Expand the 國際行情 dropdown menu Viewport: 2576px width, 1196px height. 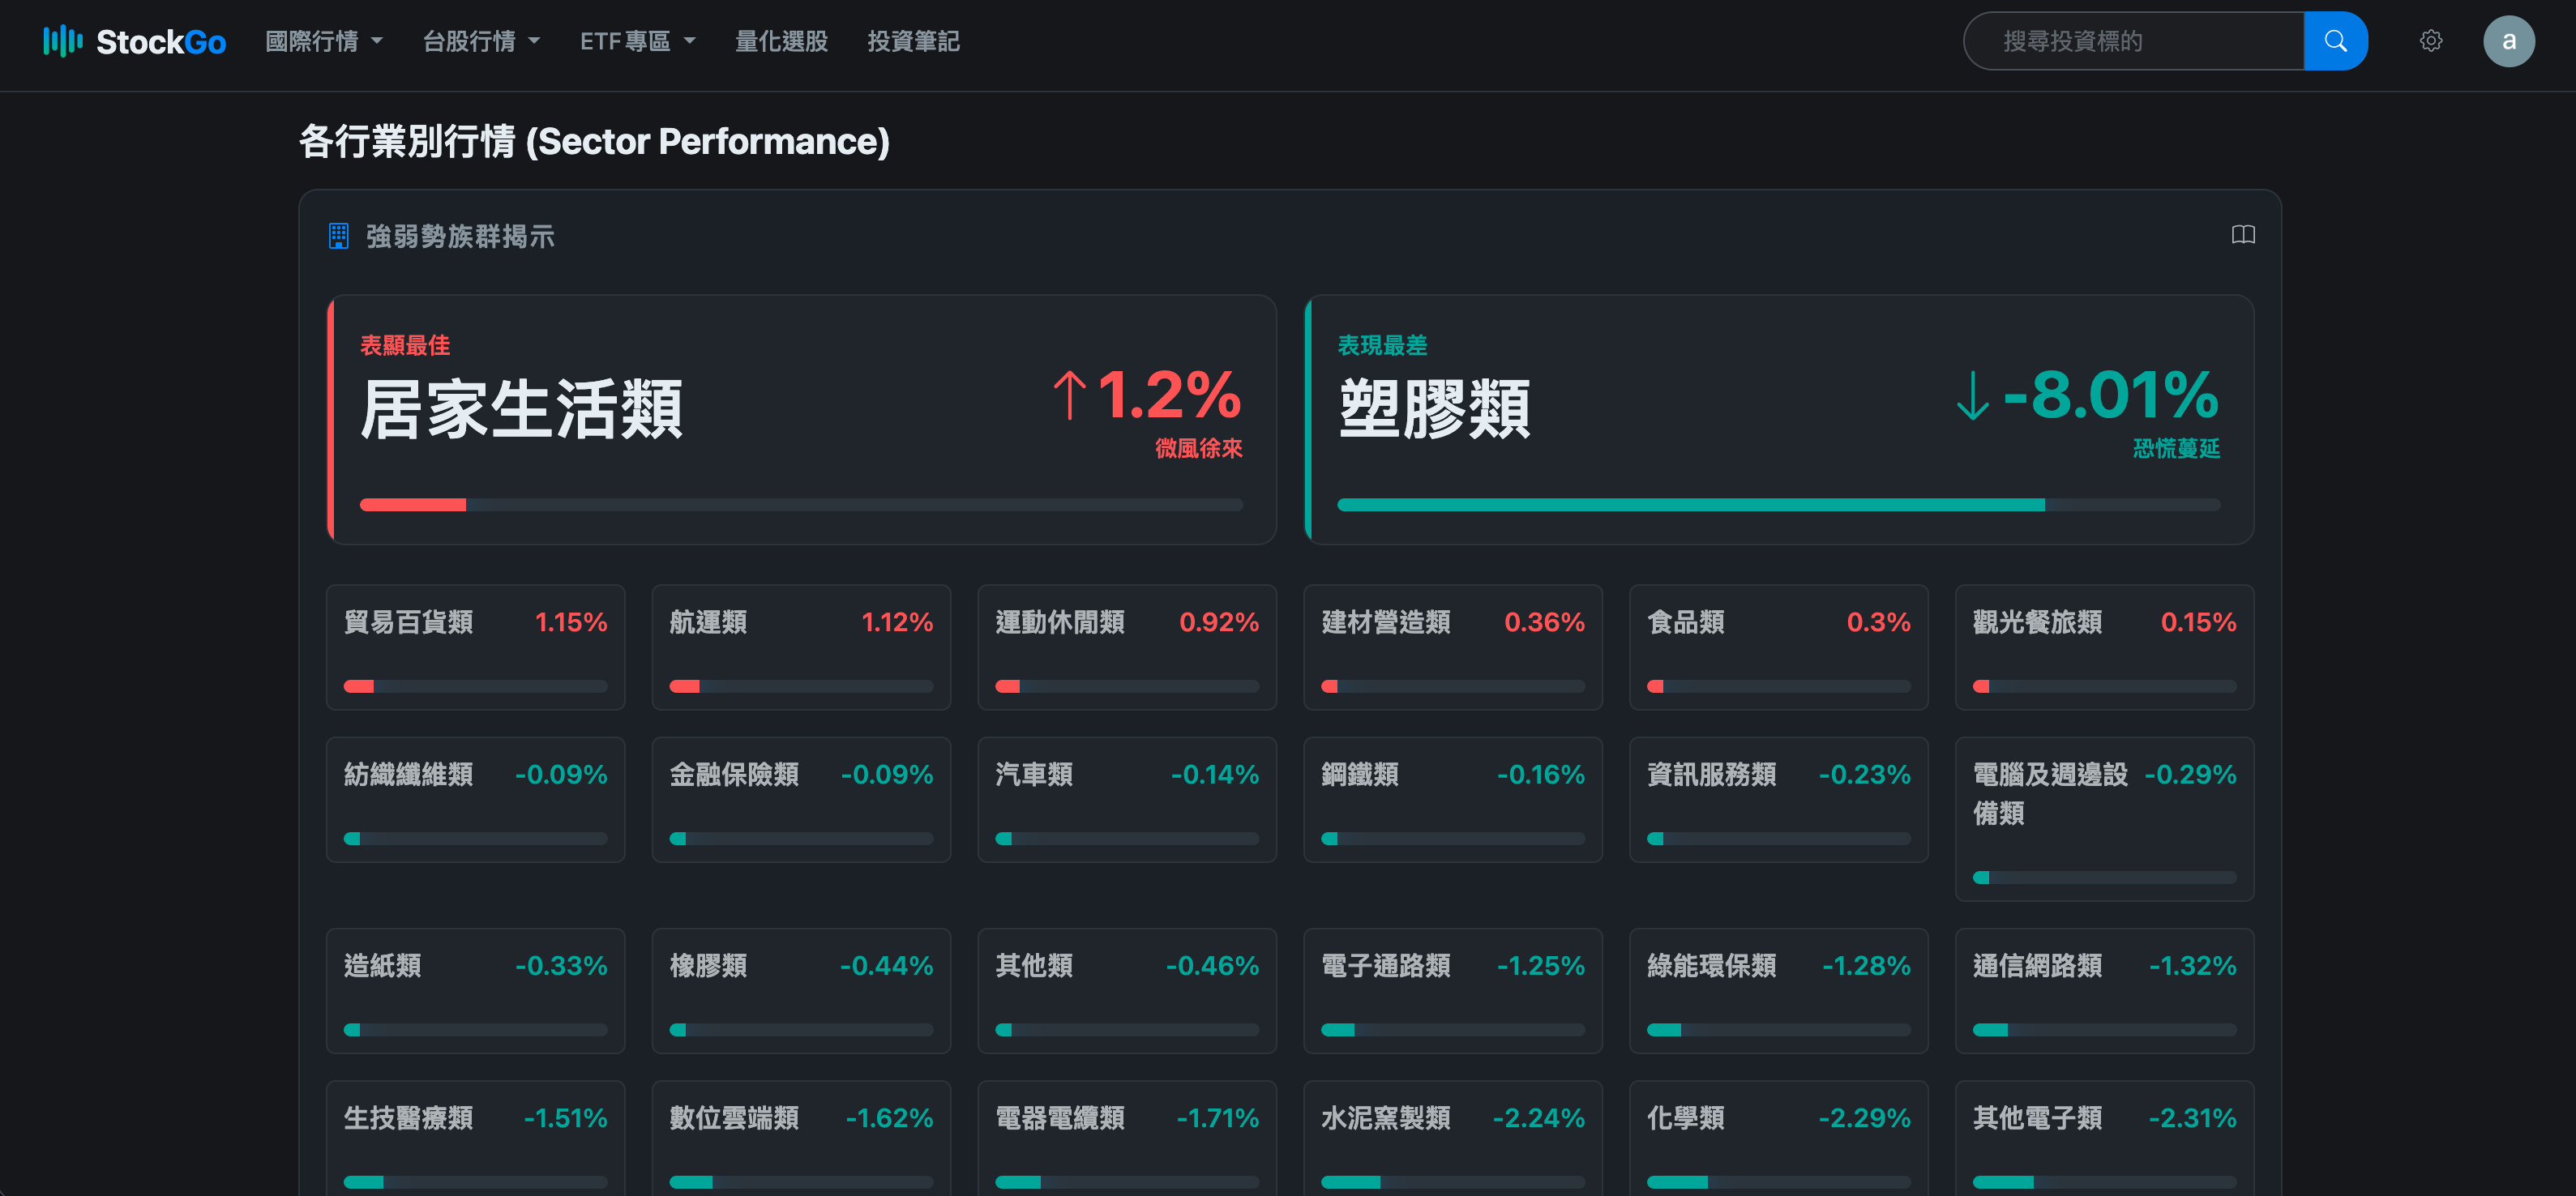point(324,41)
